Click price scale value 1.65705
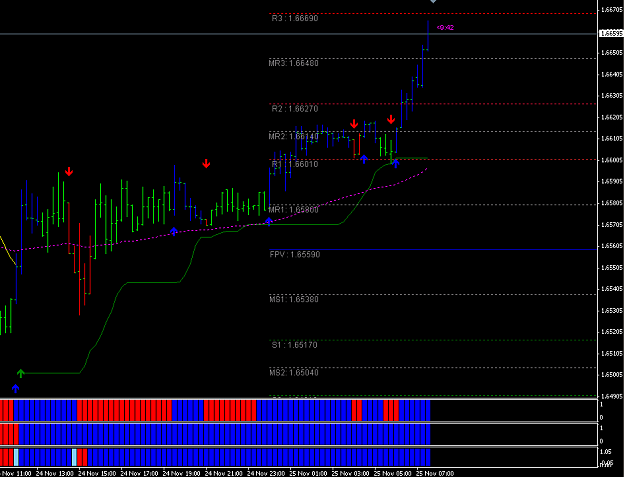Viewport: 625px width, 477px height. tap(611, 225)
